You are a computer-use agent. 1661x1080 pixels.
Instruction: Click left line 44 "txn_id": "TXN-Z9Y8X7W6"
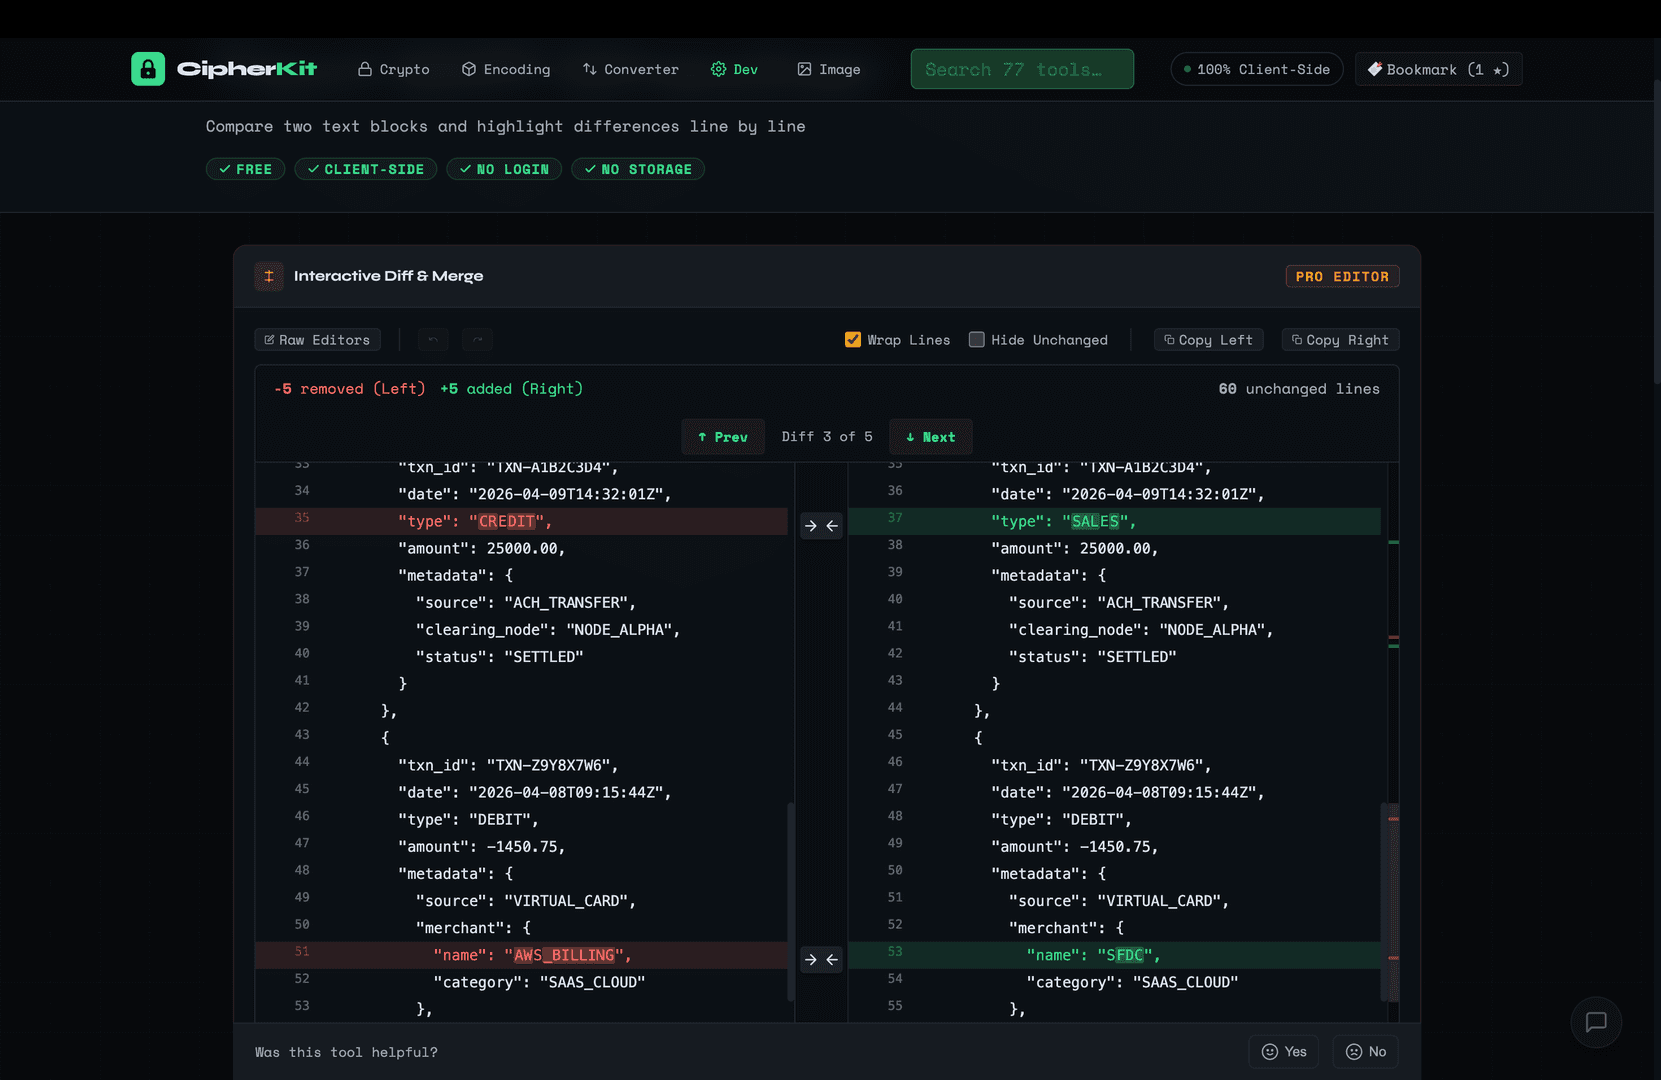click(508, 766)
